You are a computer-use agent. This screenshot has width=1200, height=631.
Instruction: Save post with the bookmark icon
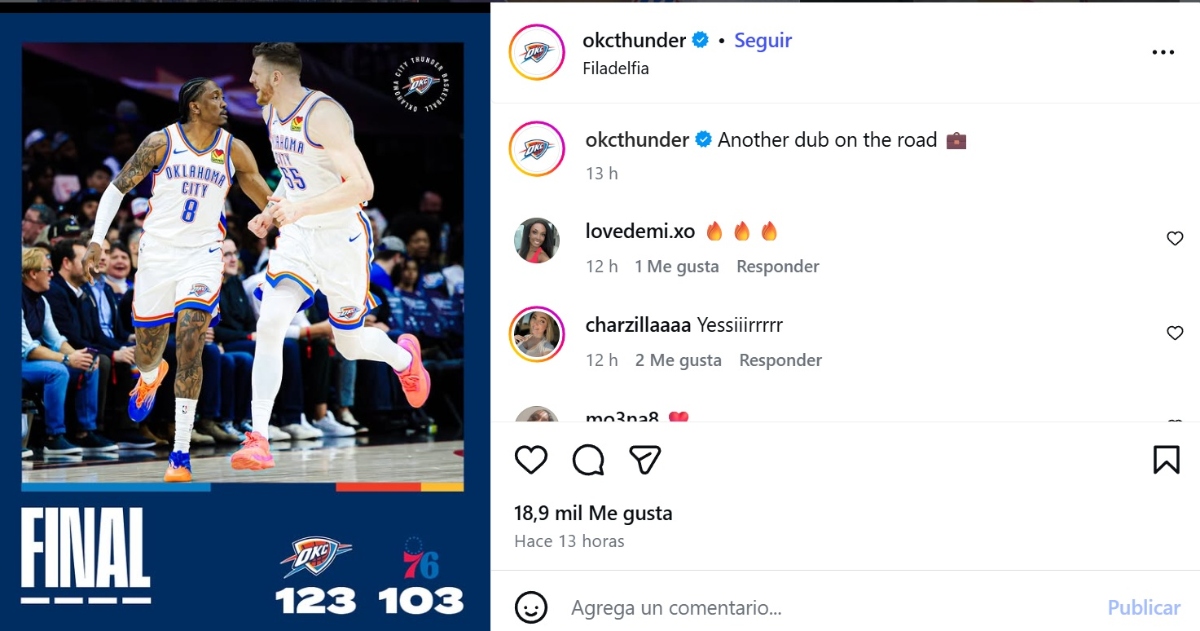pos(1166,459)
